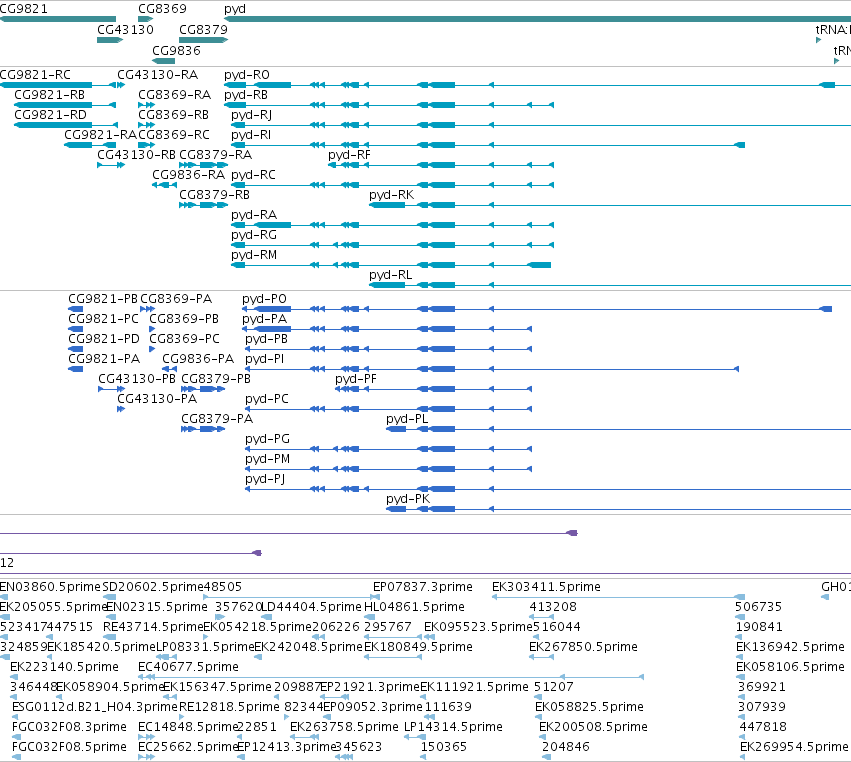Select EST EK058106.5prime
Screen dimensions: 851x762
(x=790, y=667)
